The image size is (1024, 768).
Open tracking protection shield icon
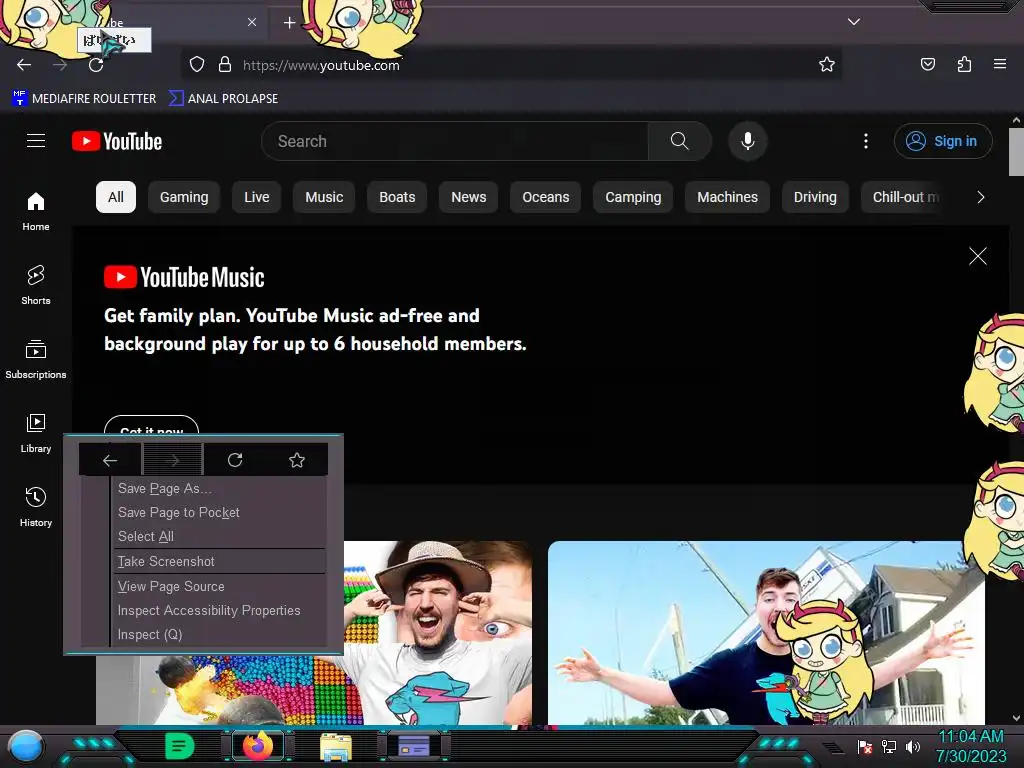[x=197, y=65]
